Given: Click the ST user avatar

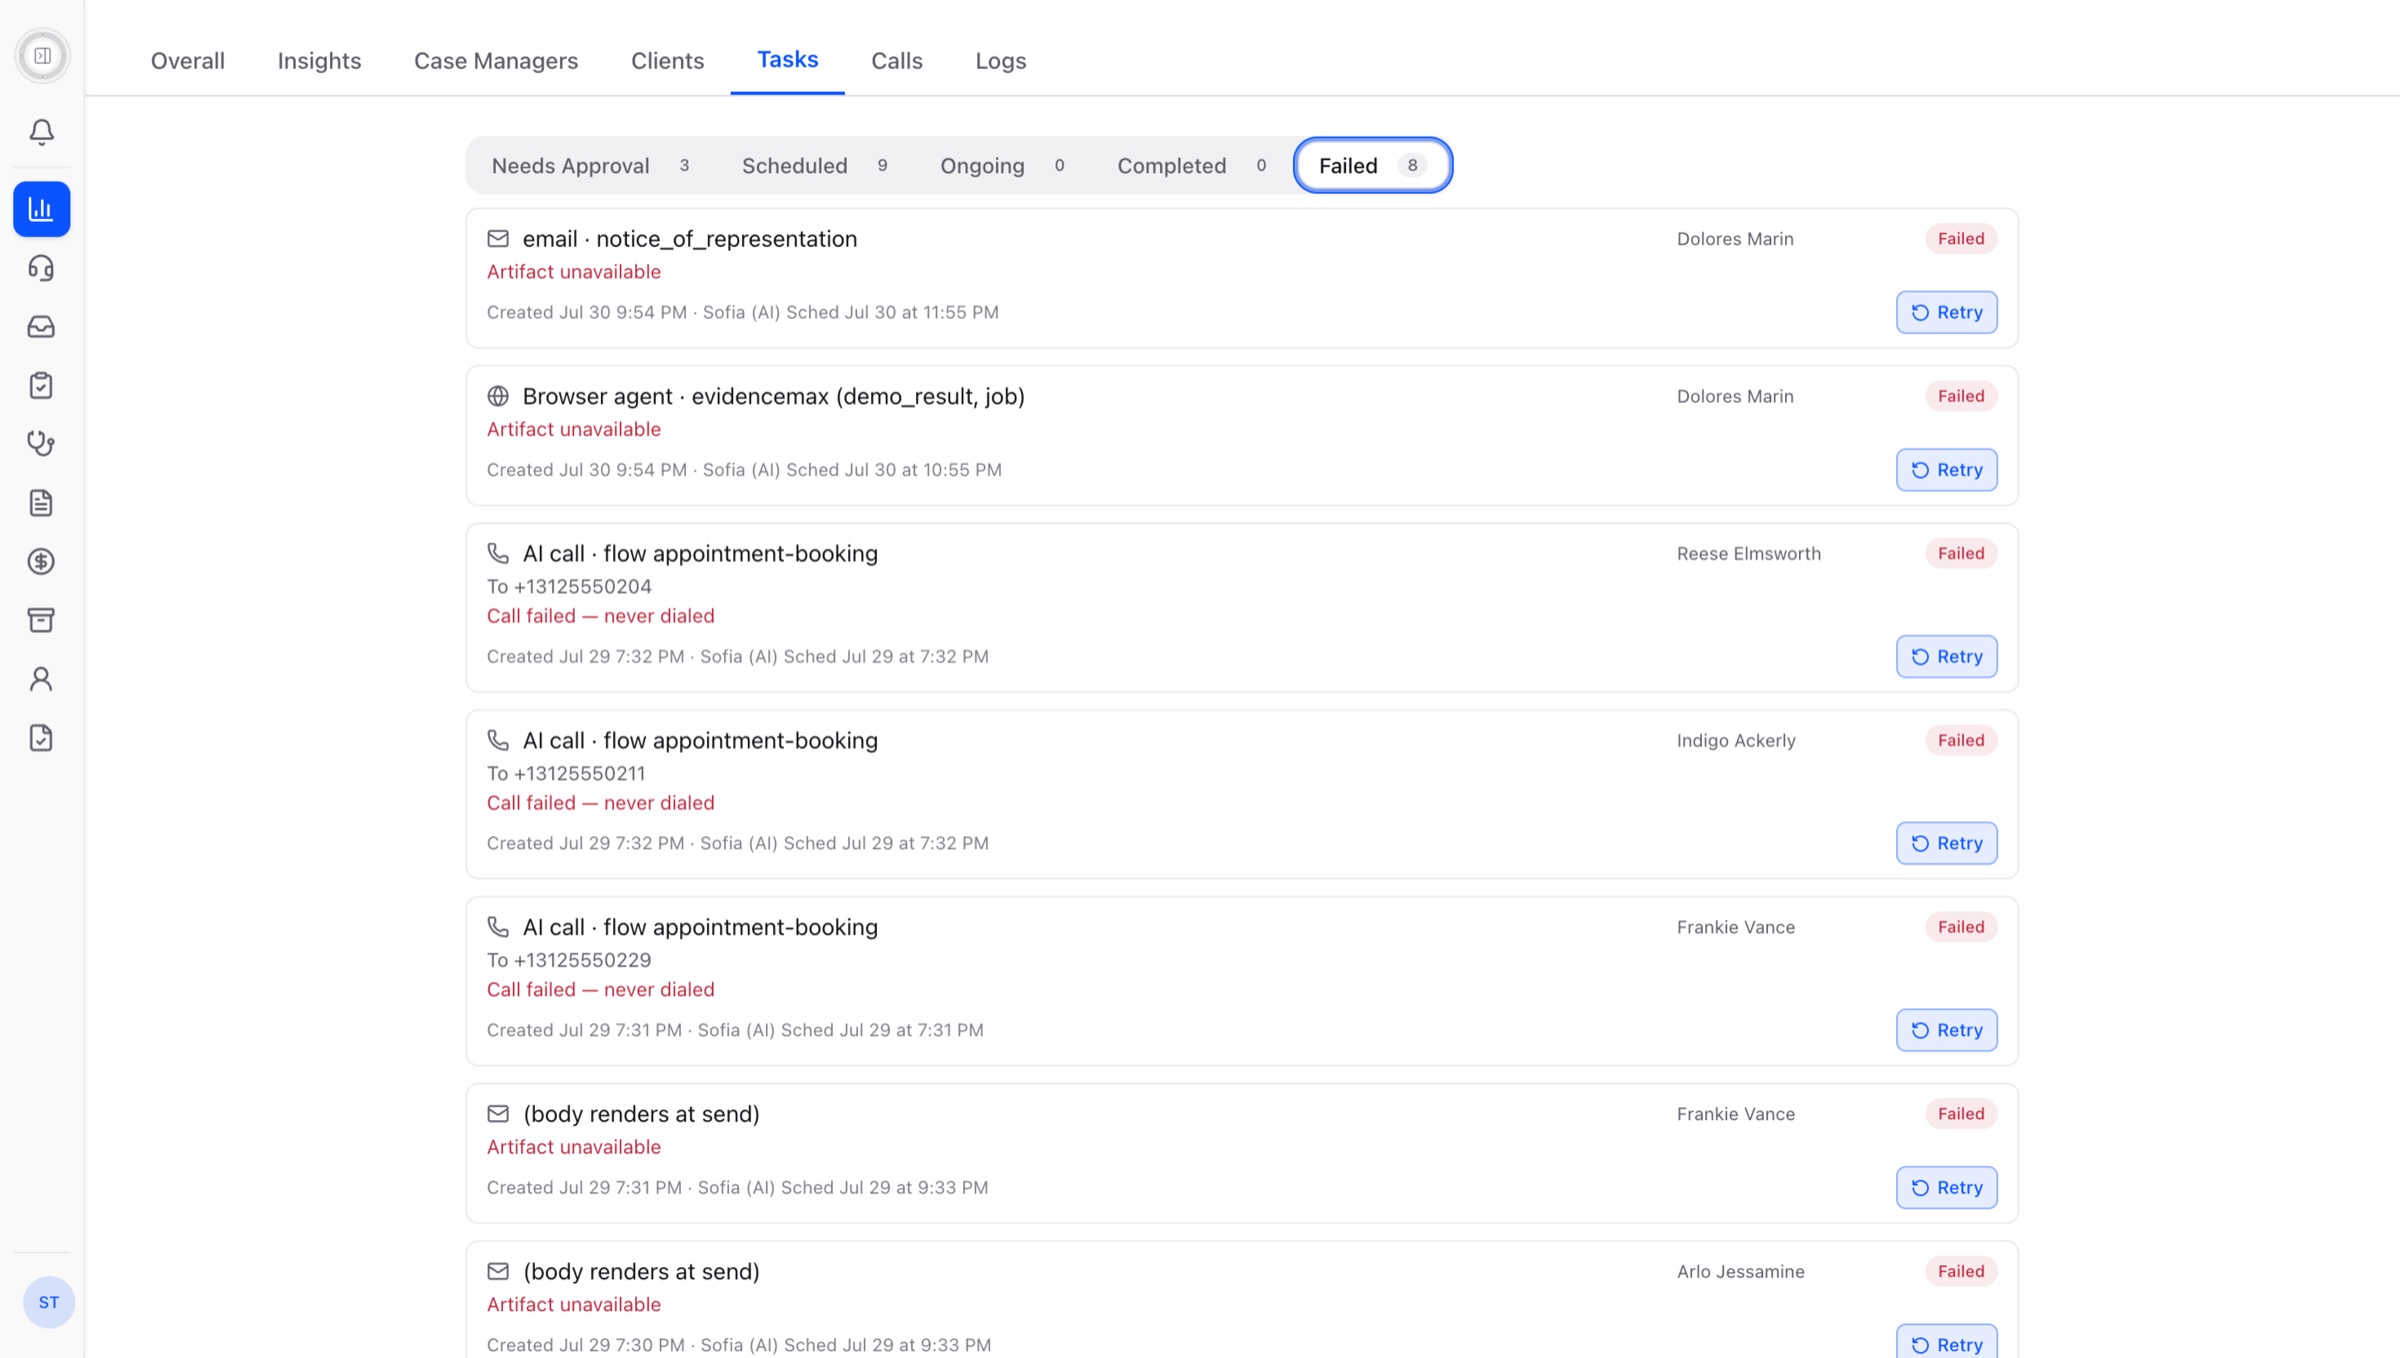Looking at the screenshot, I should point(48,1302).
